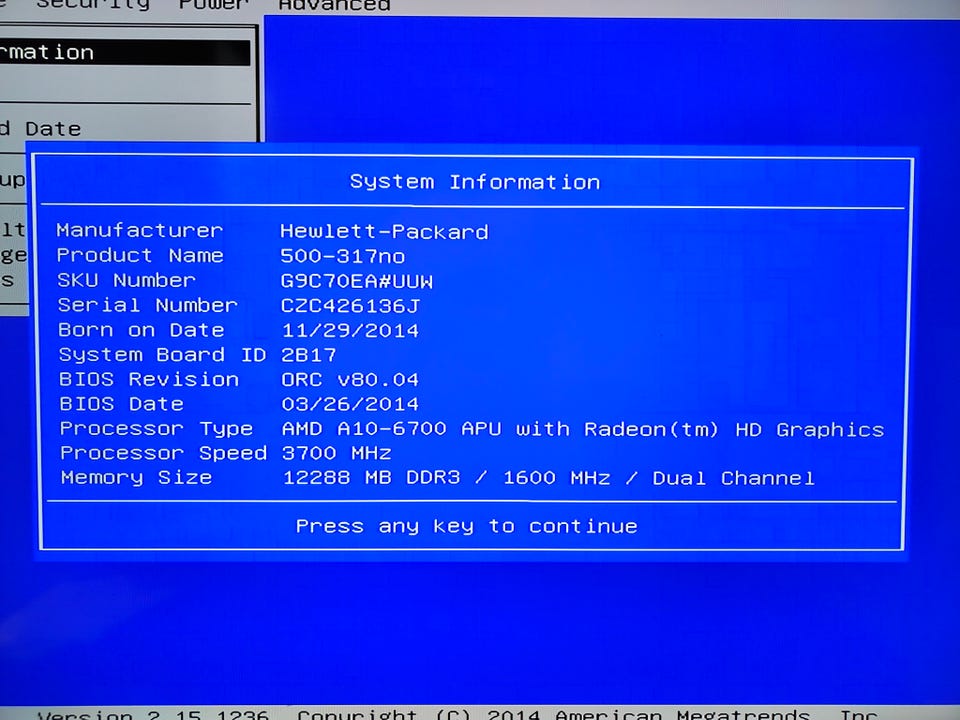Select the Date menu entry
This screenshot has height=720, width=960.
[40, 129]
